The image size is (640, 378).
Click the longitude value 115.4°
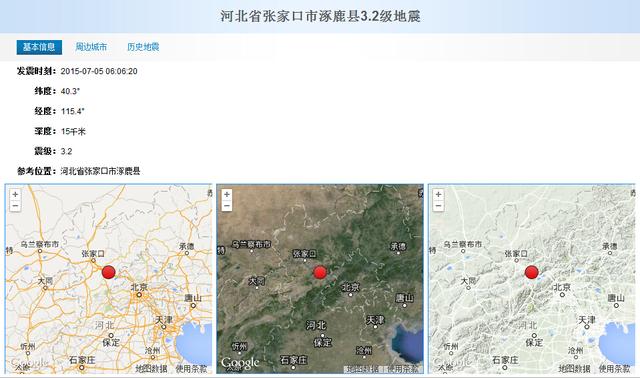click(x=73, y=111)
